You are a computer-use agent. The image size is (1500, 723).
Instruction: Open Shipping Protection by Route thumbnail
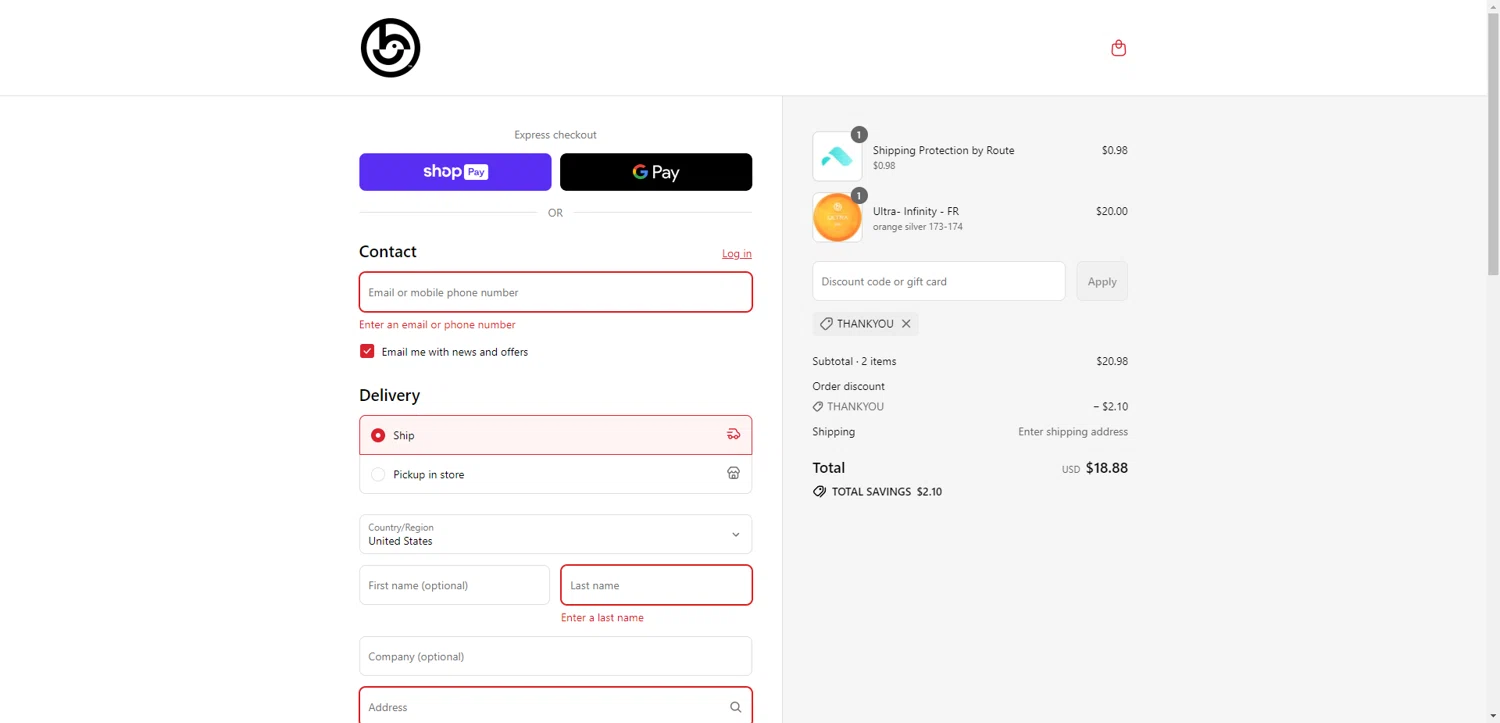[837, 156]
